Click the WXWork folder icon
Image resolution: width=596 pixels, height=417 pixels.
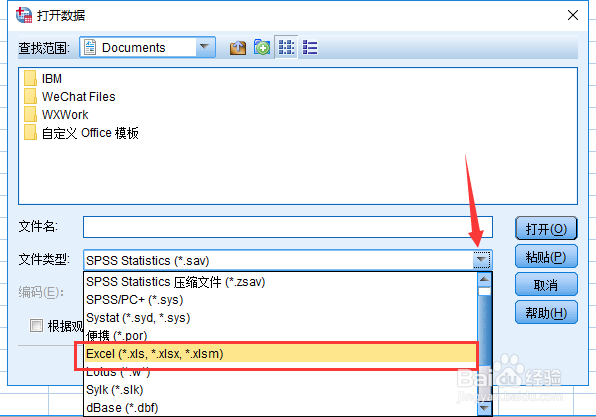30,114
